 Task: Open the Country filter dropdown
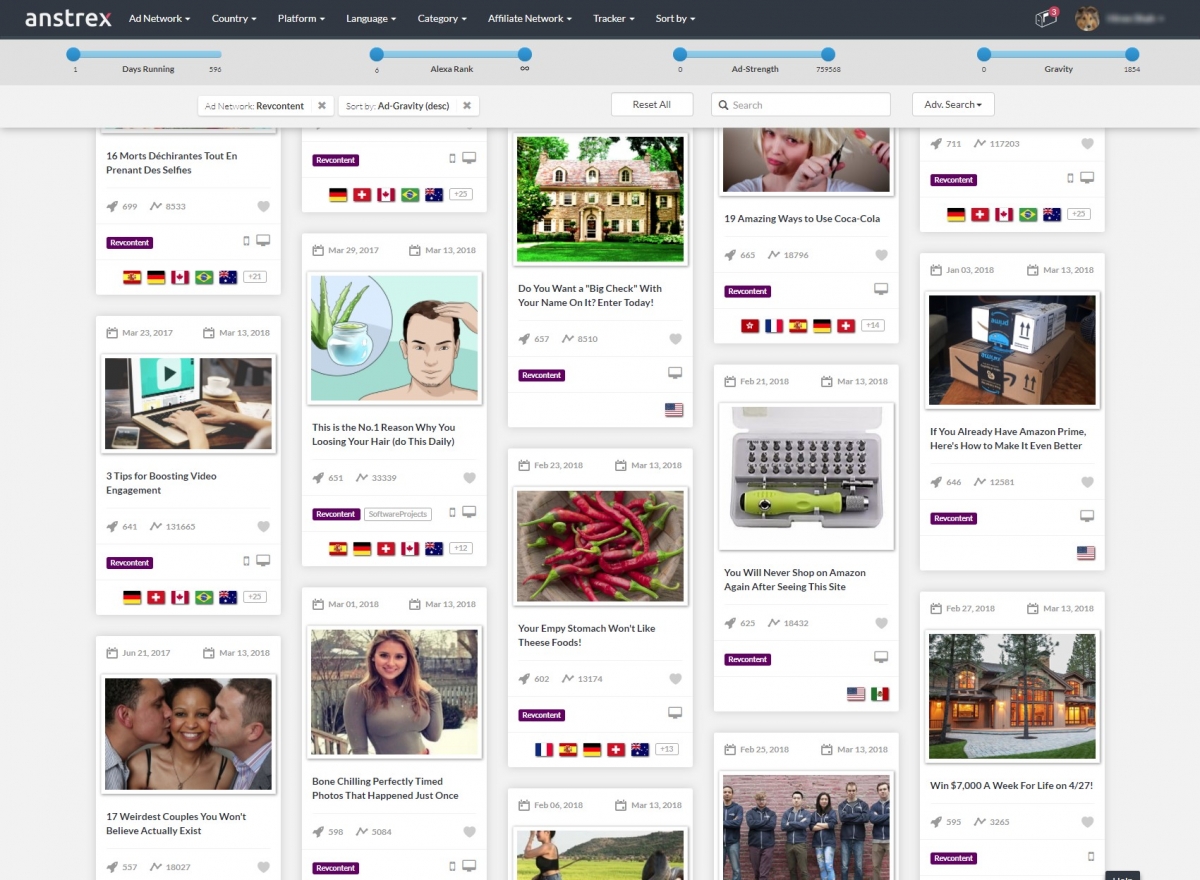[234, 18]
